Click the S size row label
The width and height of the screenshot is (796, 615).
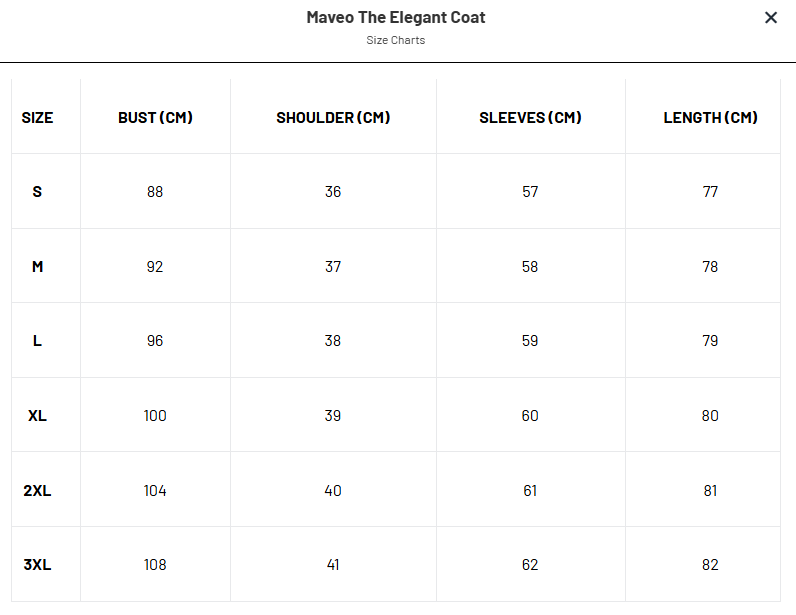point(38,191)
